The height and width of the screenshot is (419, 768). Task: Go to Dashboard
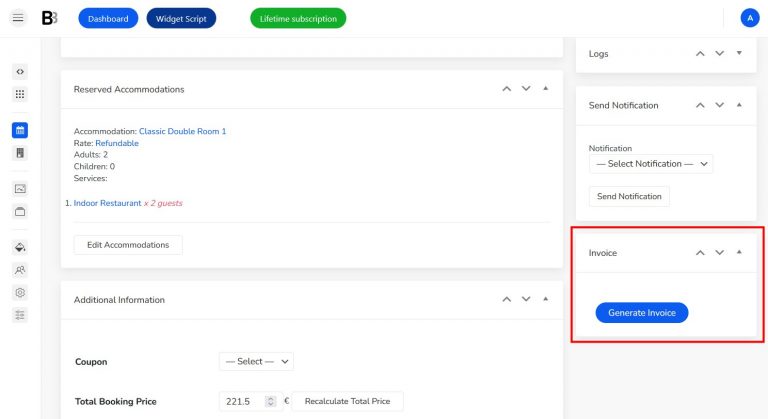click(107, 19)
